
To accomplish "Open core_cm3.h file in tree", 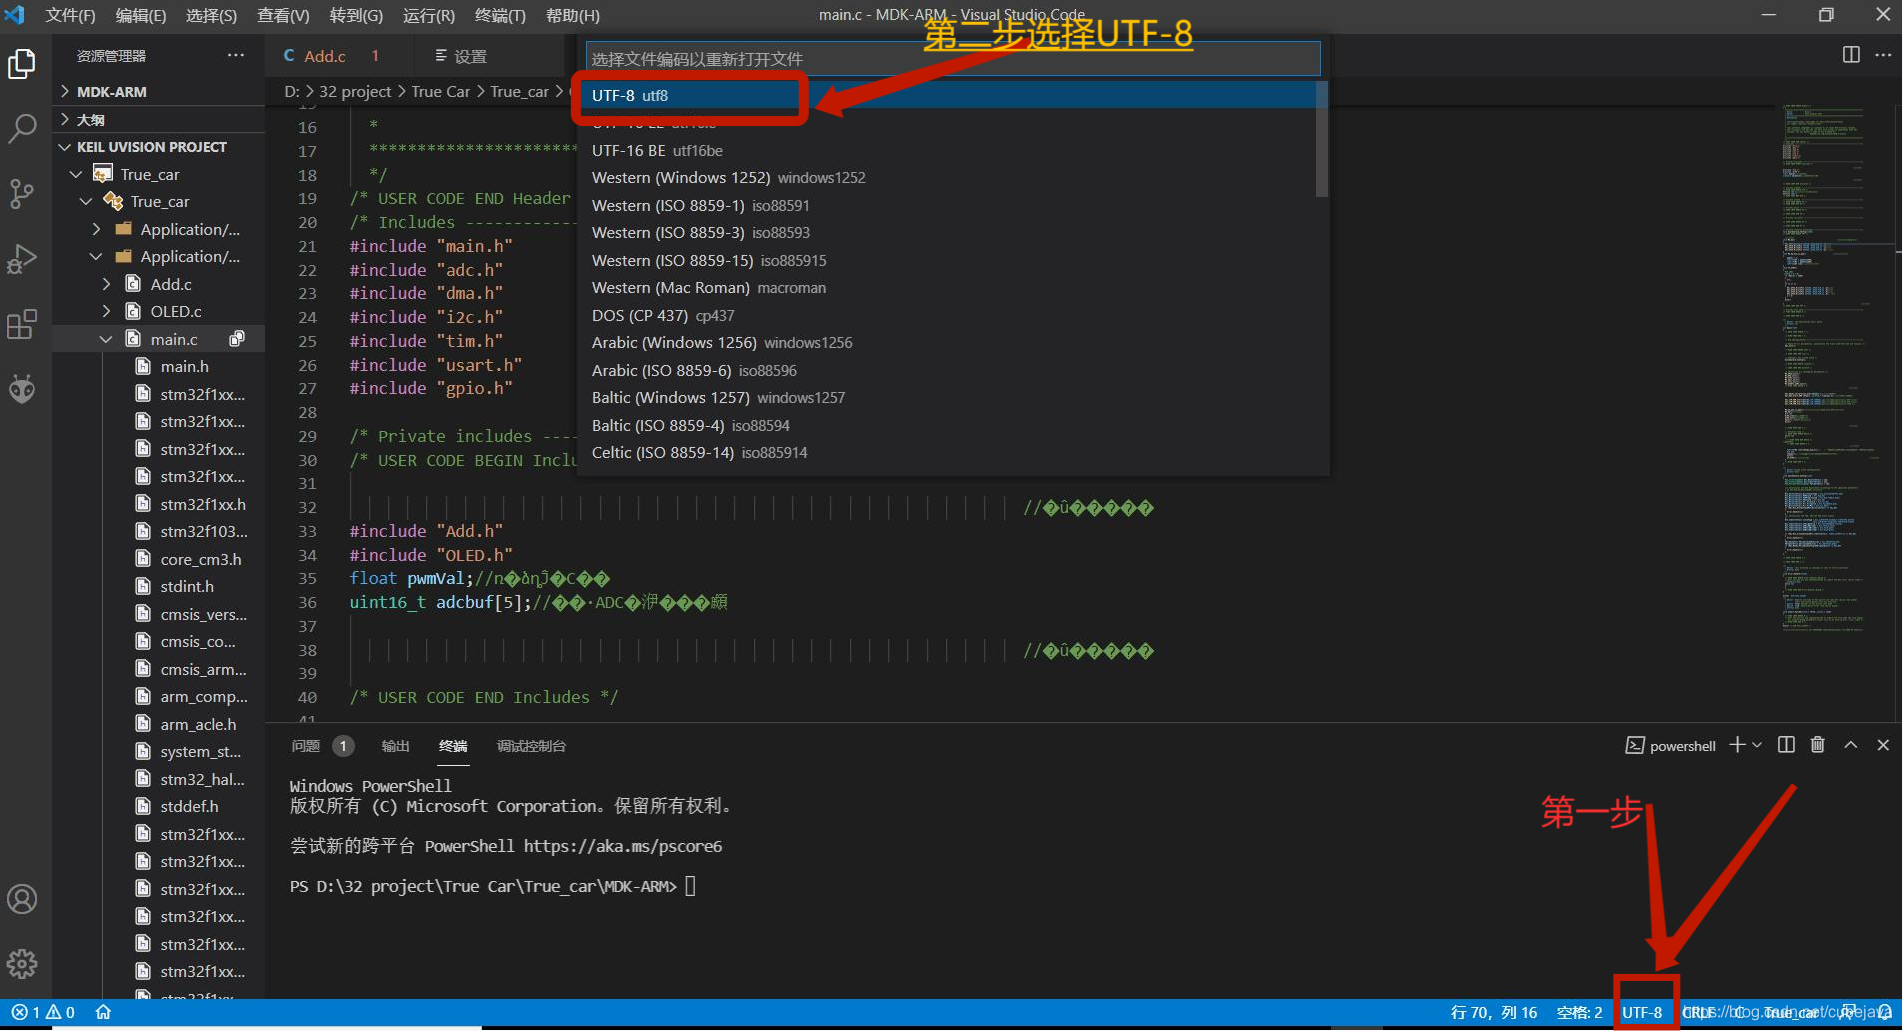I will [201, 559].
